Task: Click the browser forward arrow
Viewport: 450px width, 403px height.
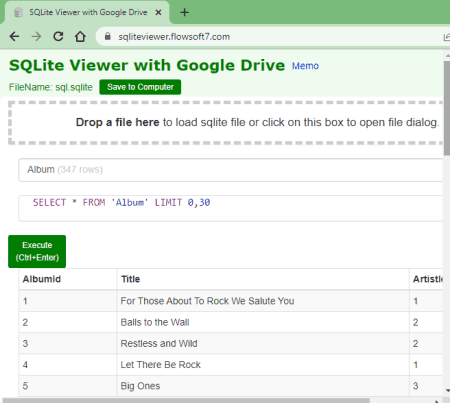Action: [36, 36]
